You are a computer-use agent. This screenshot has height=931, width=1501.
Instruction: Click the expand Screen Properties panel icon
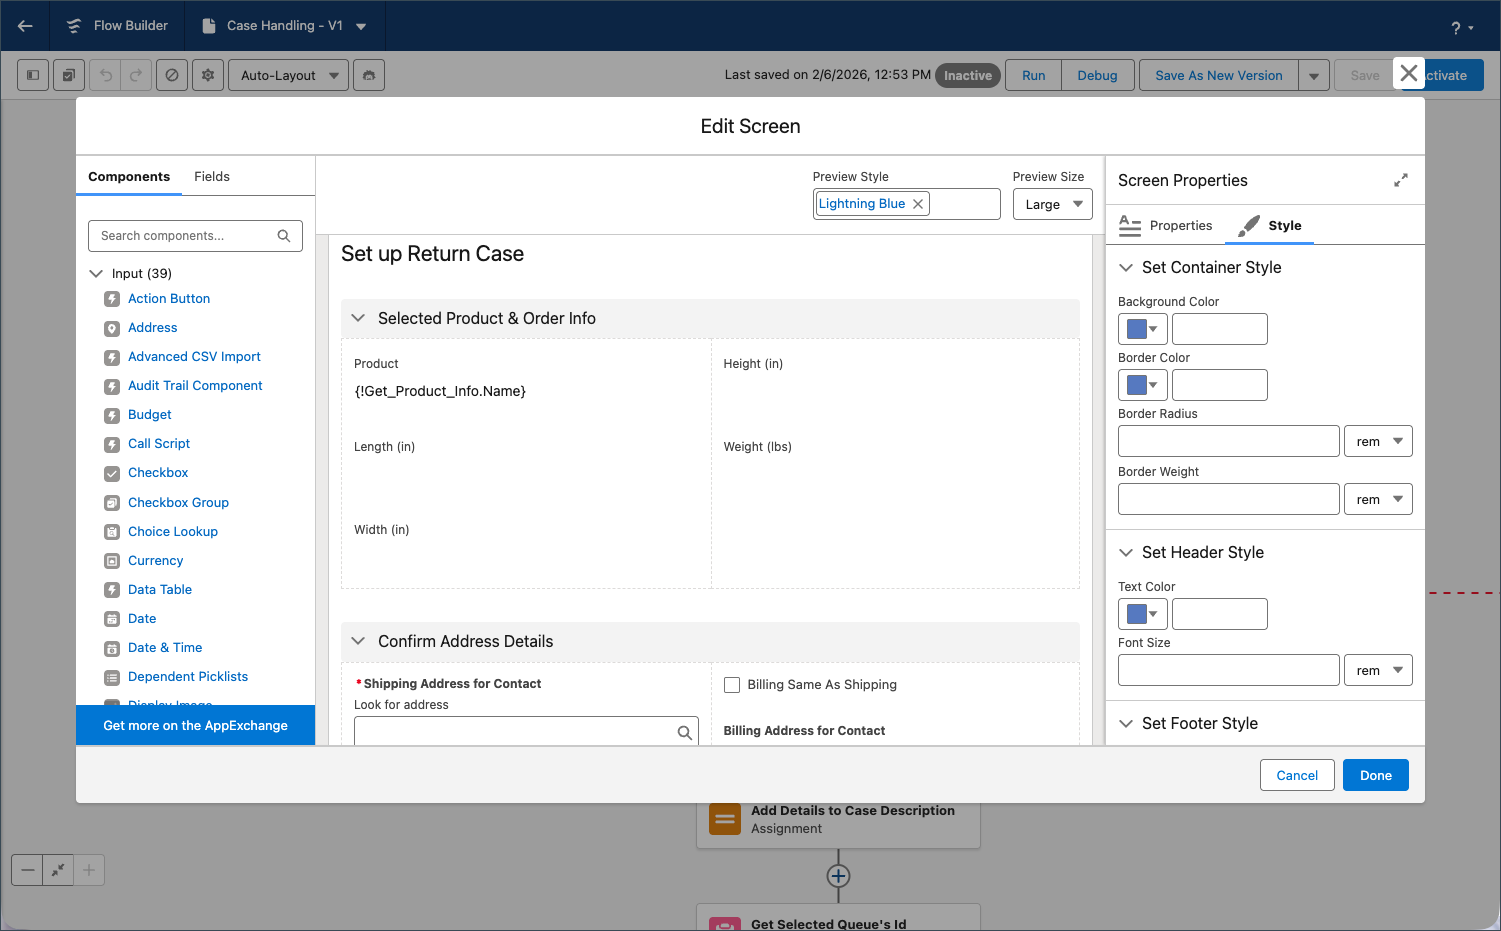(x=1400, y=180)
